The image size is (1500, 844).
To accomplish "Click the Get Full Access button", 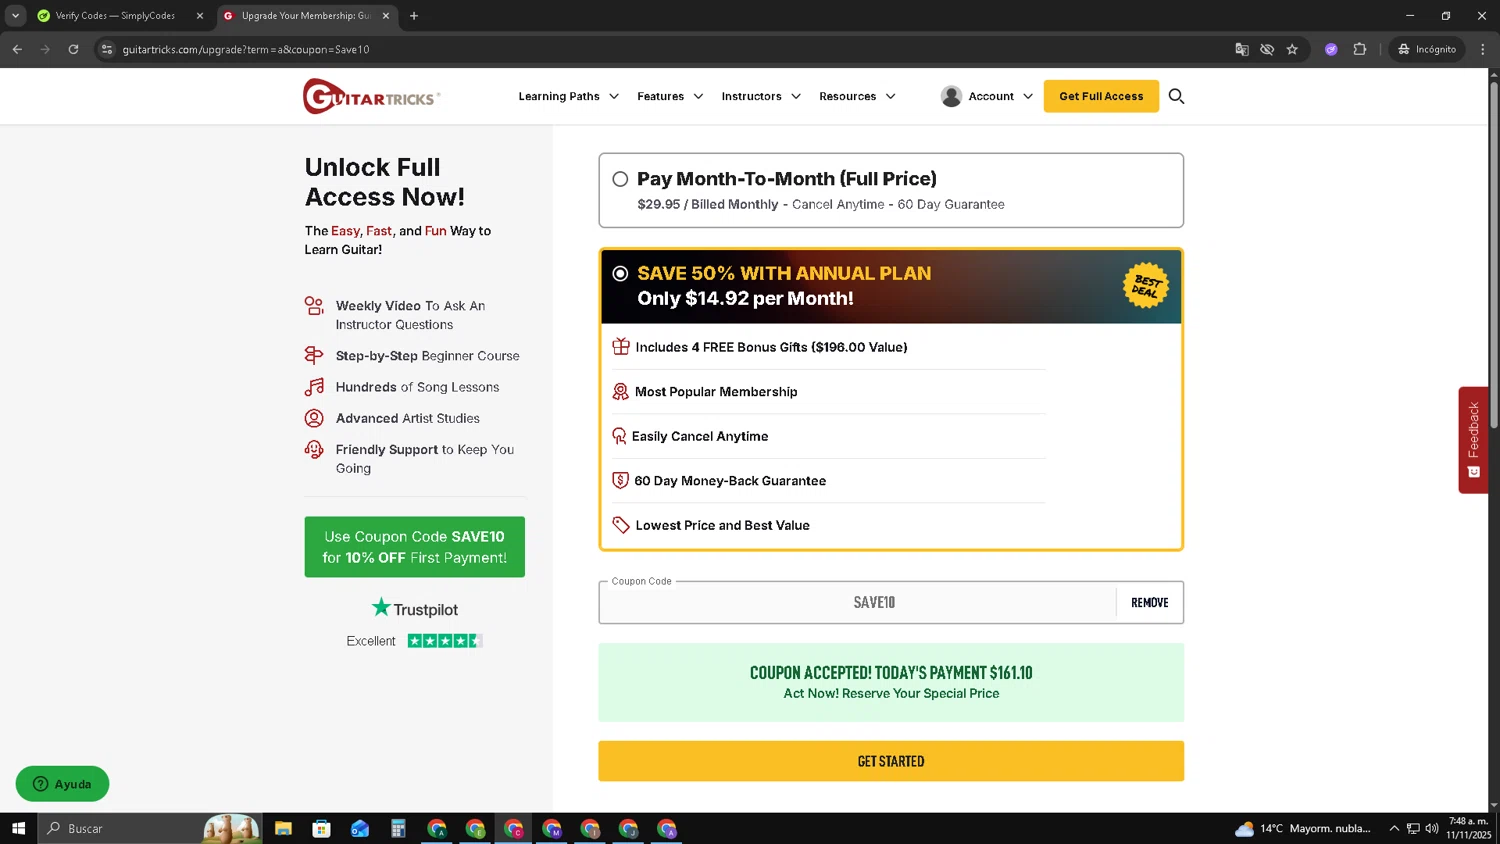I will click(x=1101, y=96).
